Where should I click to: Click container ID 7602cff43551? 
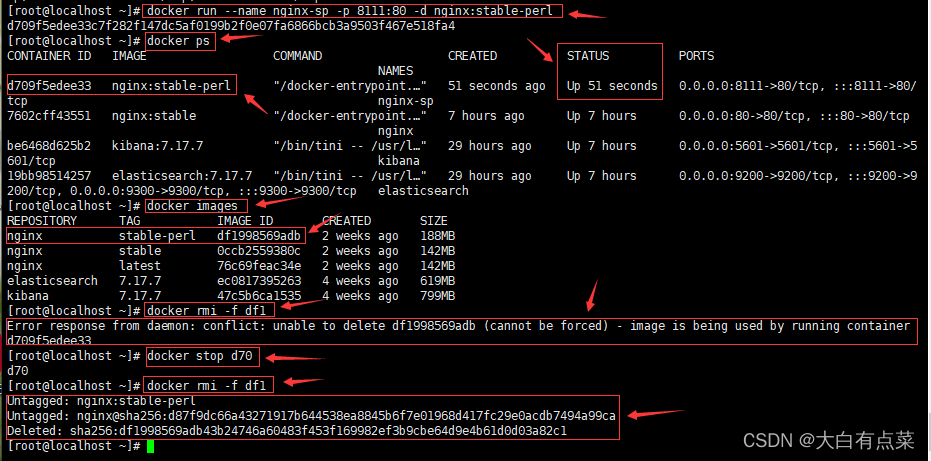[49, 116]
